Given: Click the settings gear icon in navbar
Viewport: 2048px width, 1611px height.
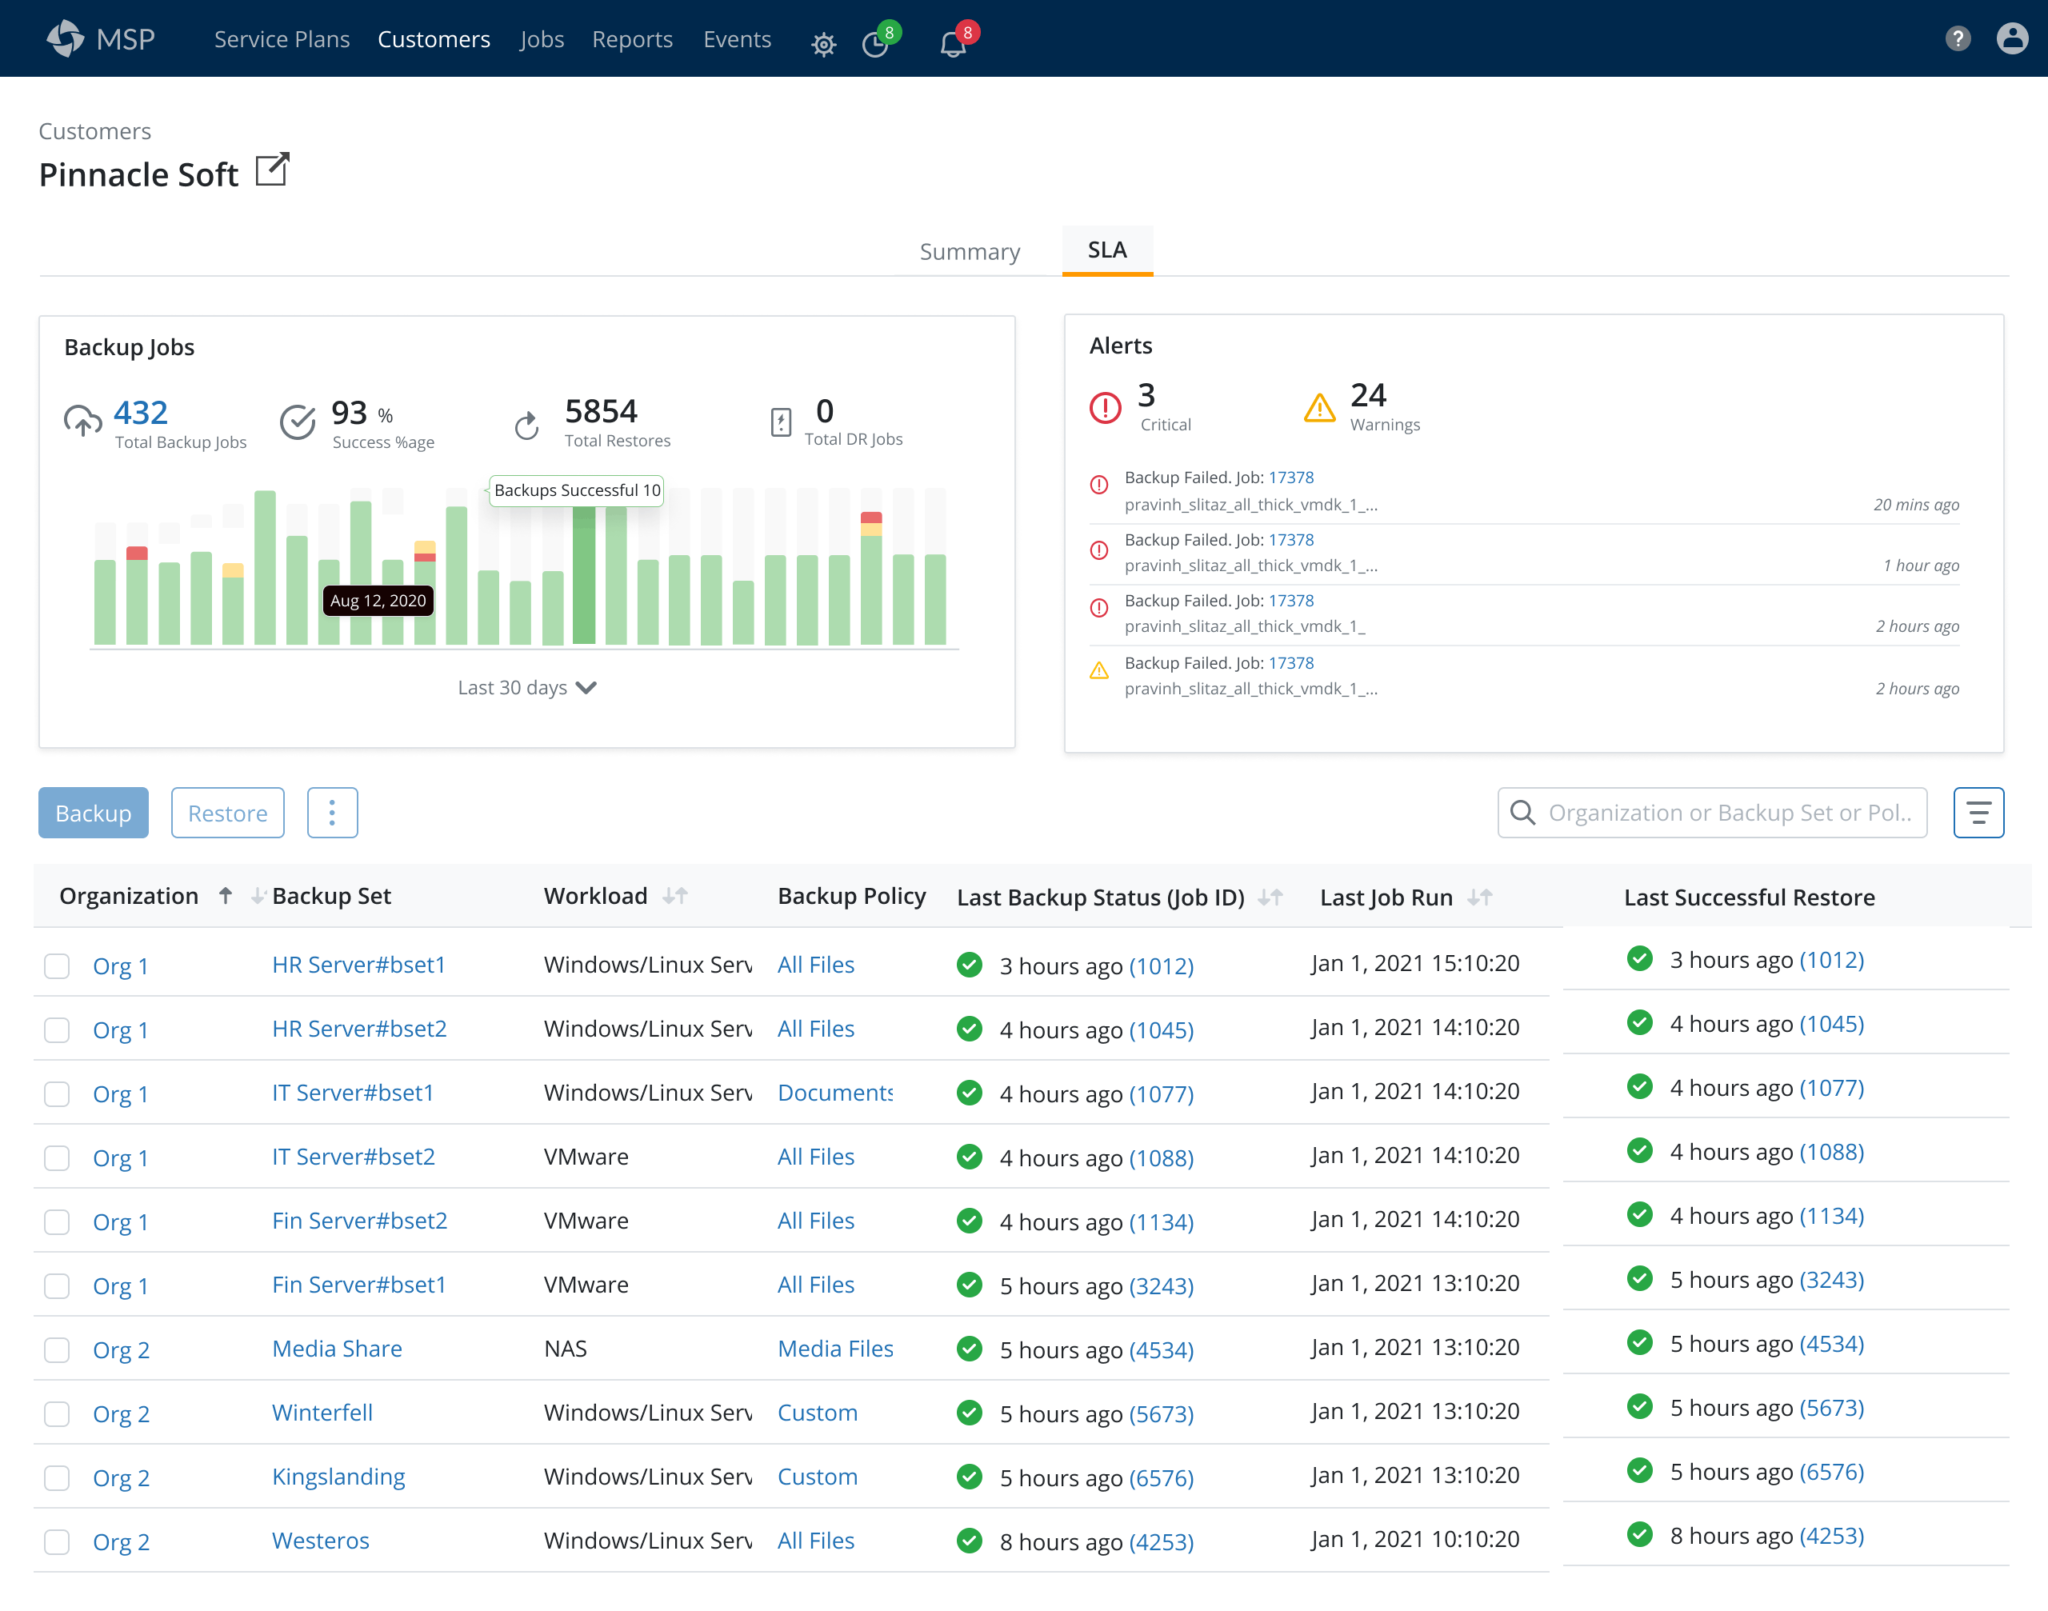Looking at the screenshot, I should [823, 44].
